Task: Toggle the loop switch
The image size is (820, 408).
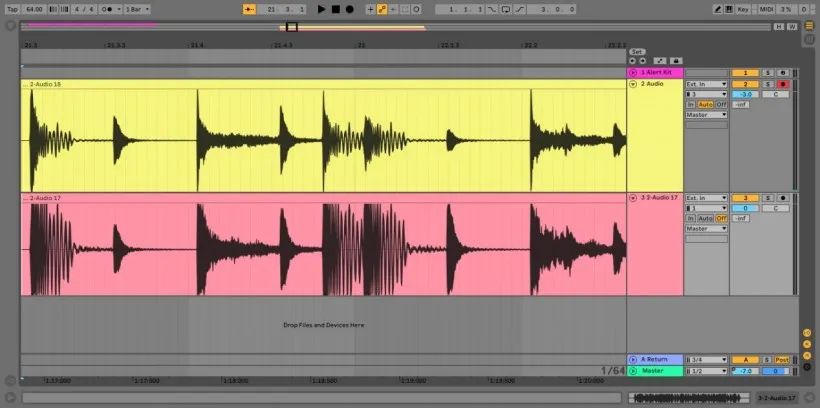Action: click(506, 9)
